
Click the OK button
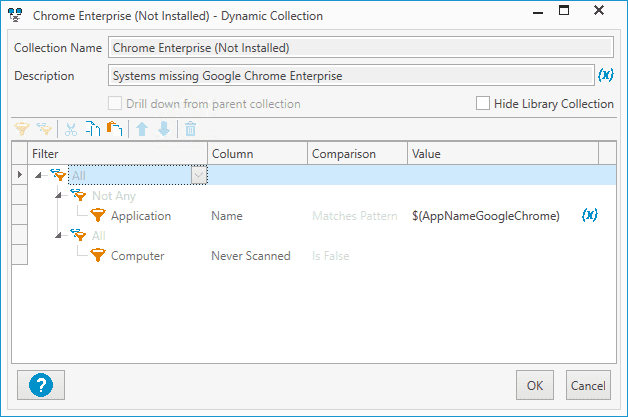pos(535,385)
